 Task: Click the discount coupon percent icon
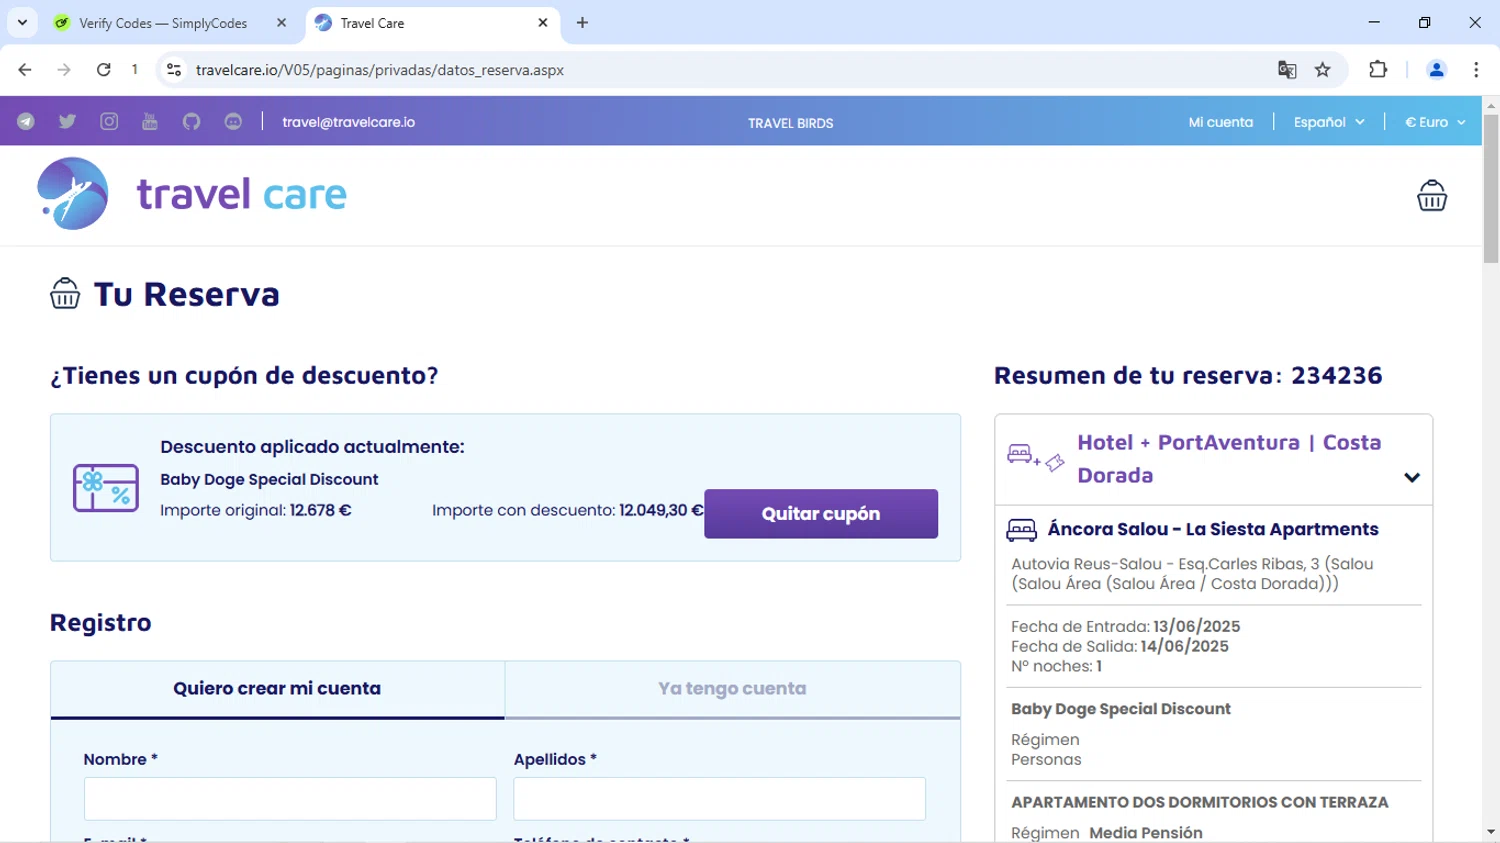coord(106,488)
